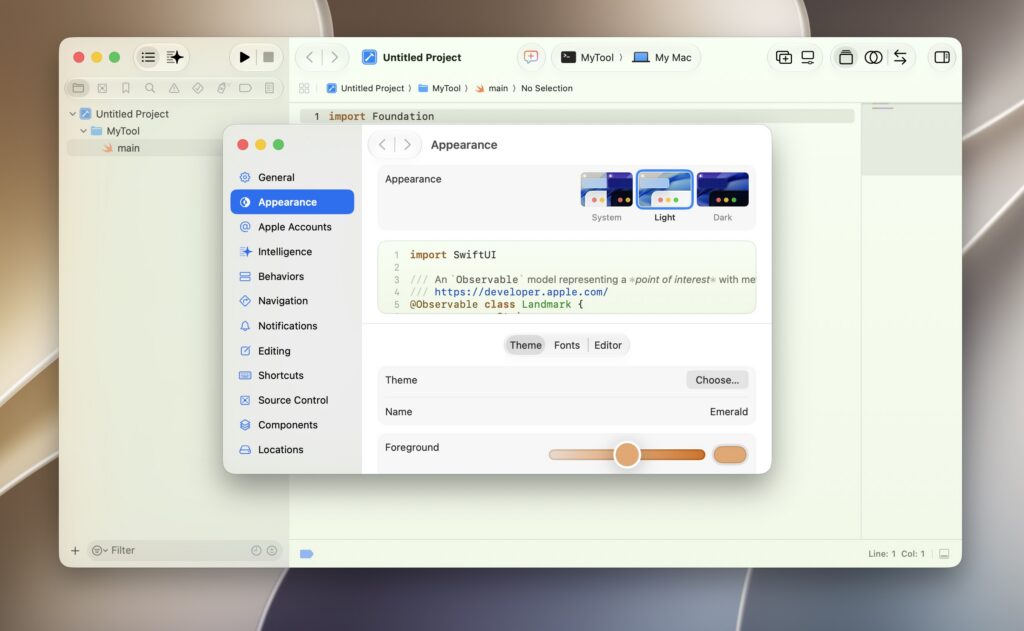
Task: Enable code review arrows icon
Action: (x=901, y=57)
